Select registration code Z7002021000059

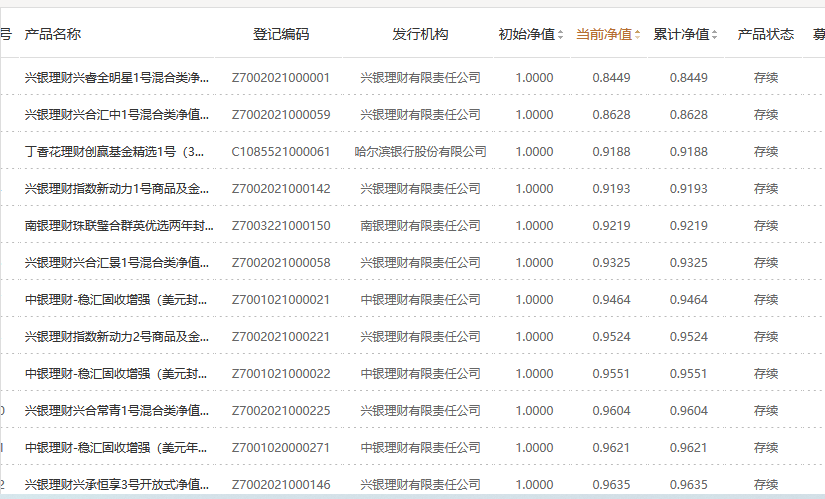[281, 115]
